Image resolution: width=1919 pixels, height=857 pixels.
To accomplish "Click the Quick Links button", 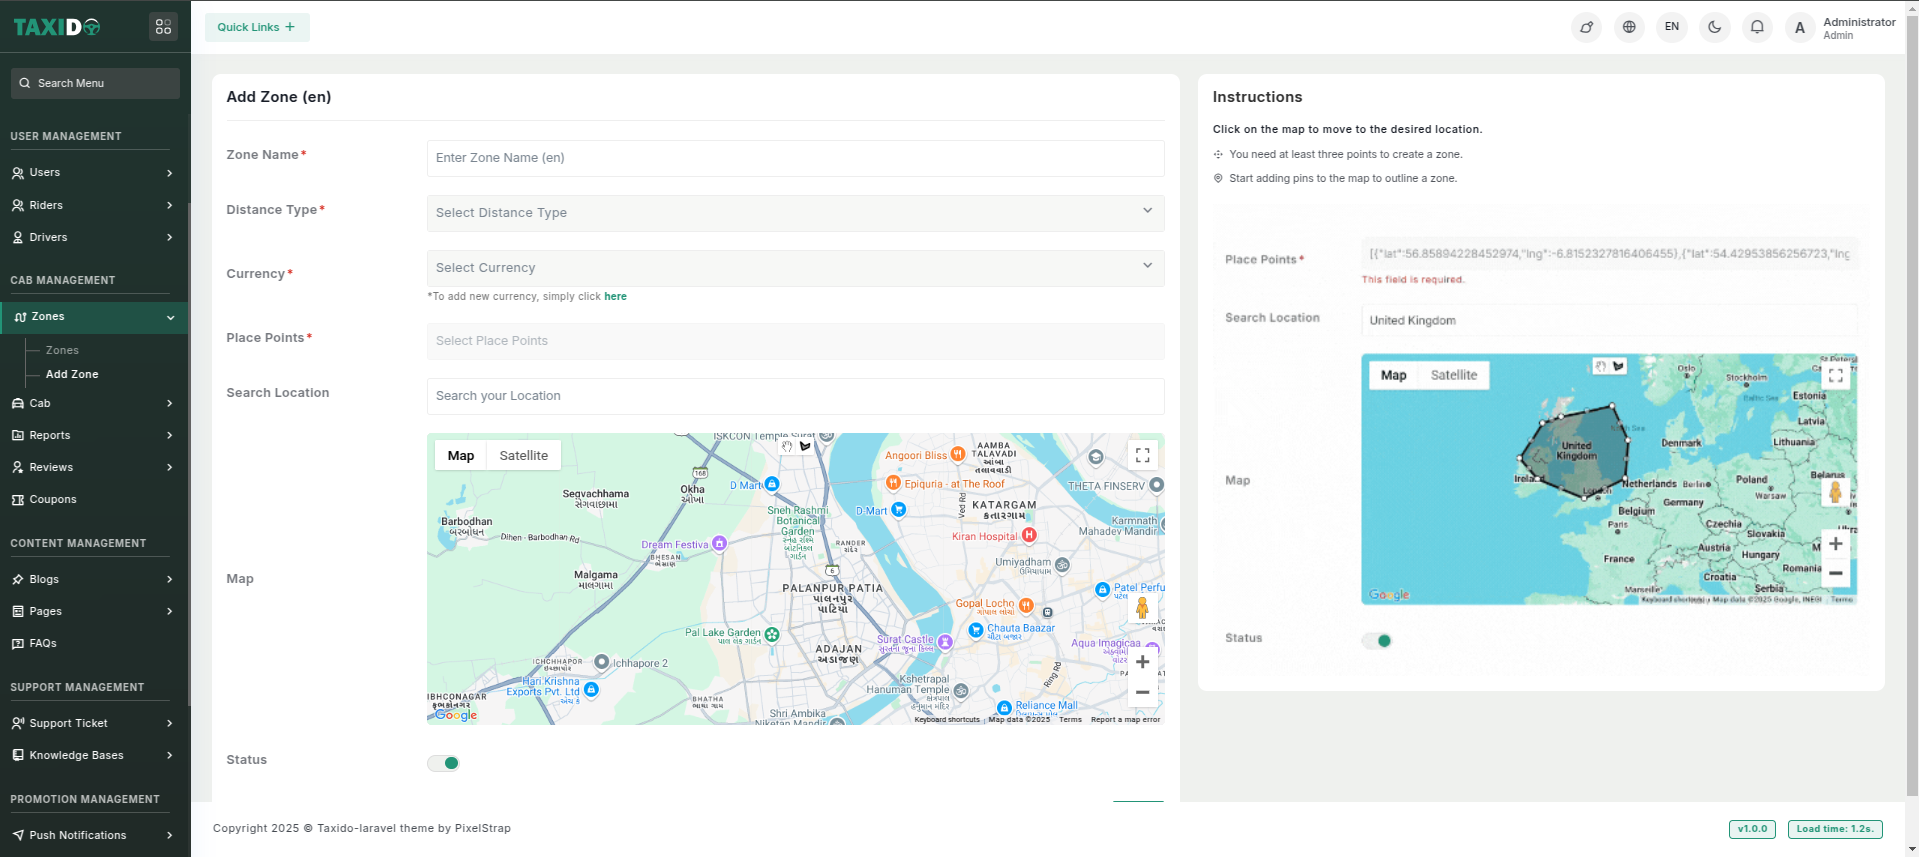I will coord(257,27).
